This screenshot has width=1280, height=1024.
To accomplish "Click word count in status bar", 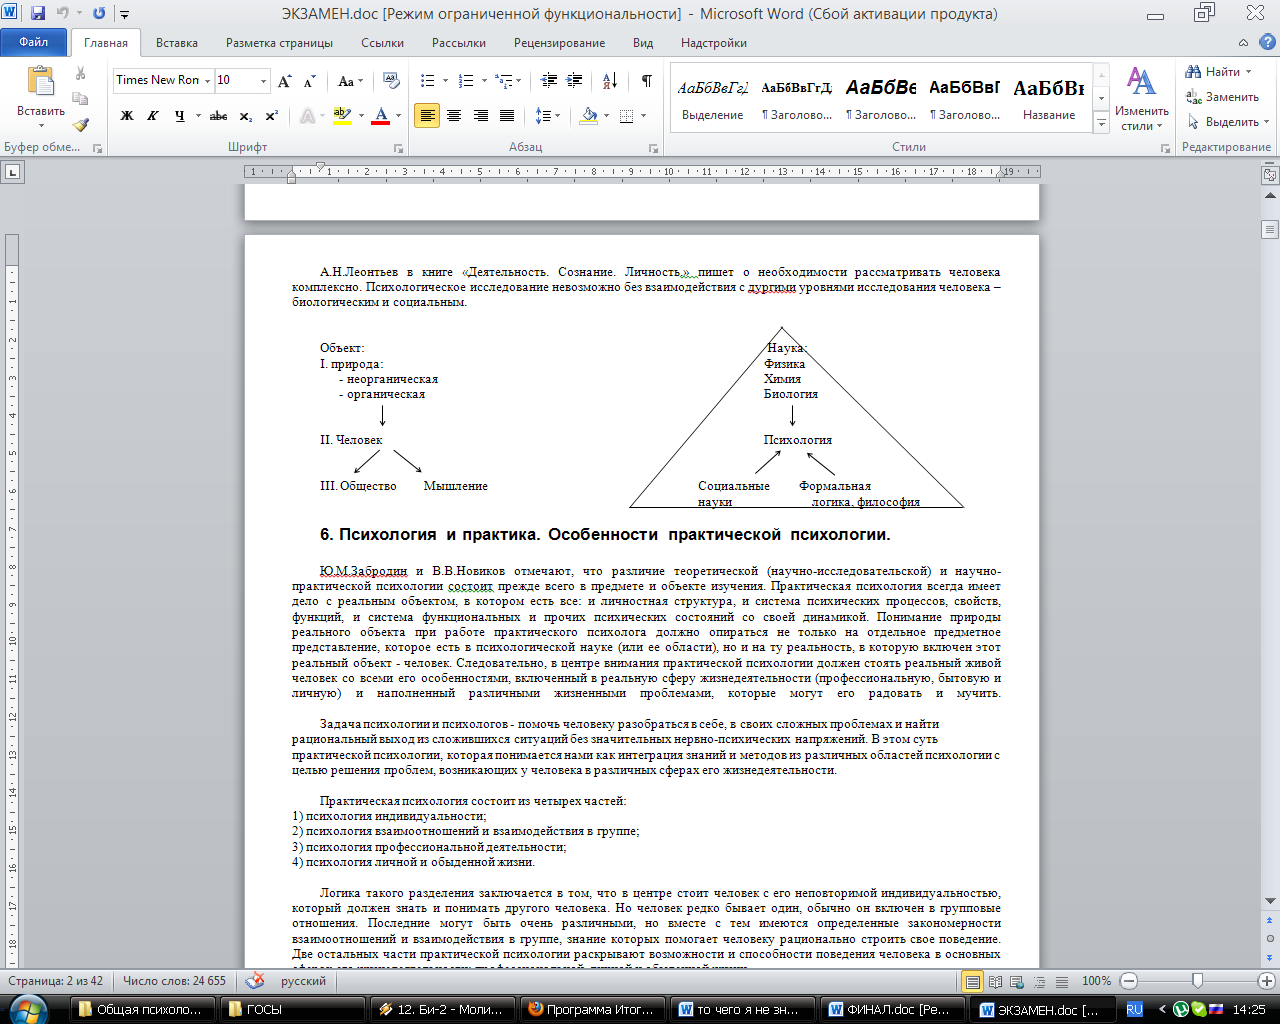I will 174,981.
